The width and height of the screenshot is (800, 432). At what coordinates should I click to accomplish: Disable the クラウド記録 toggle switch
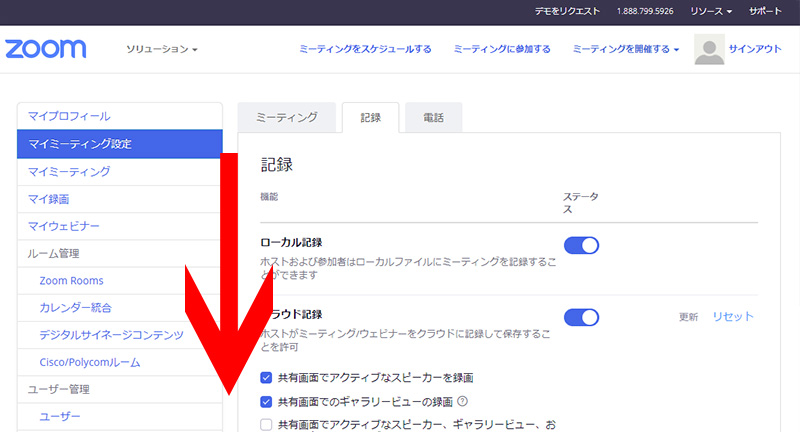581,317
